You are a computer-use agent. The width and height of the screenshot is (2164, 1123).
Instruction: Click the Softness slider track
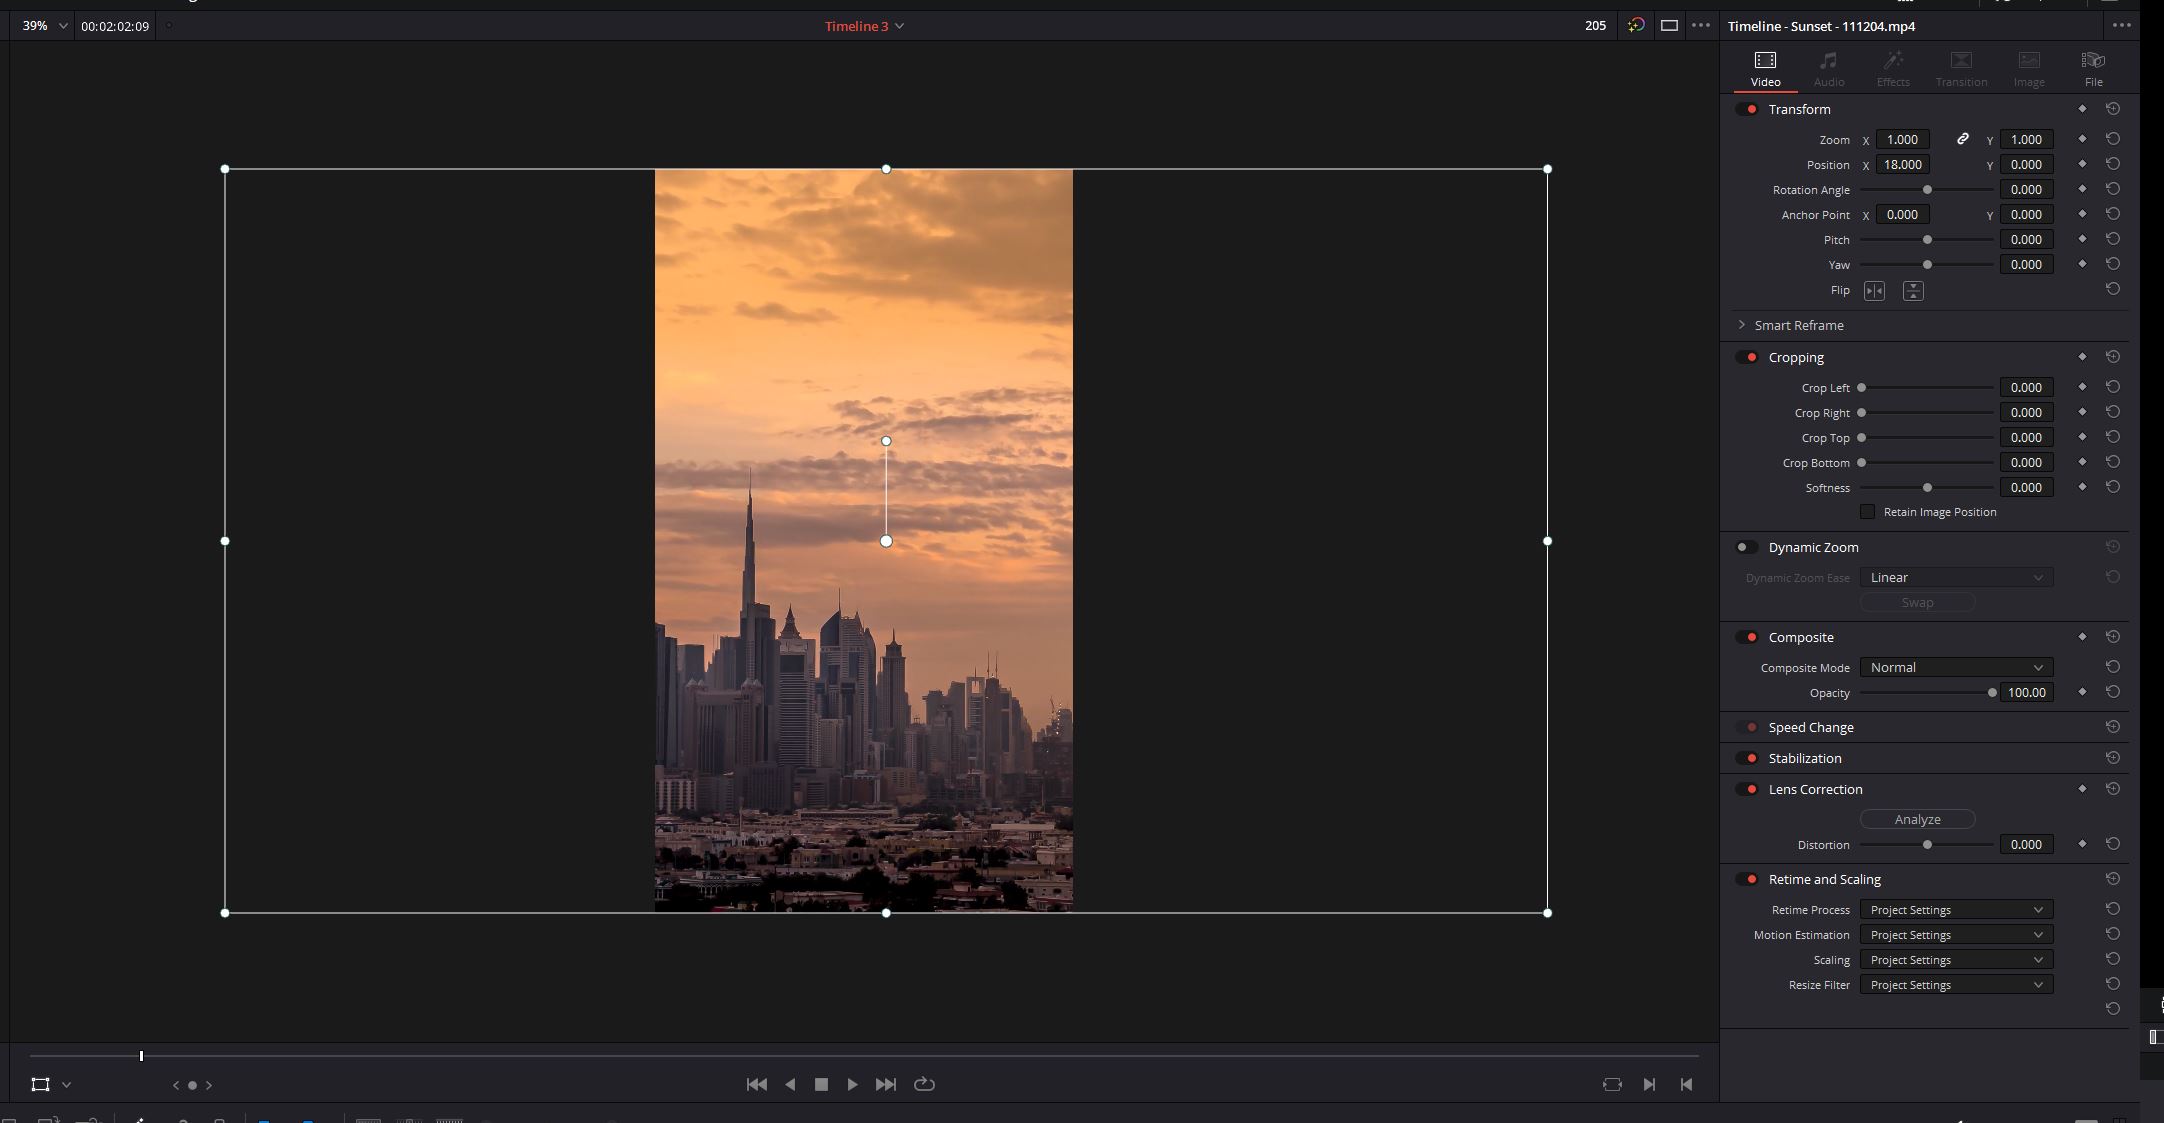point(1927,487)
